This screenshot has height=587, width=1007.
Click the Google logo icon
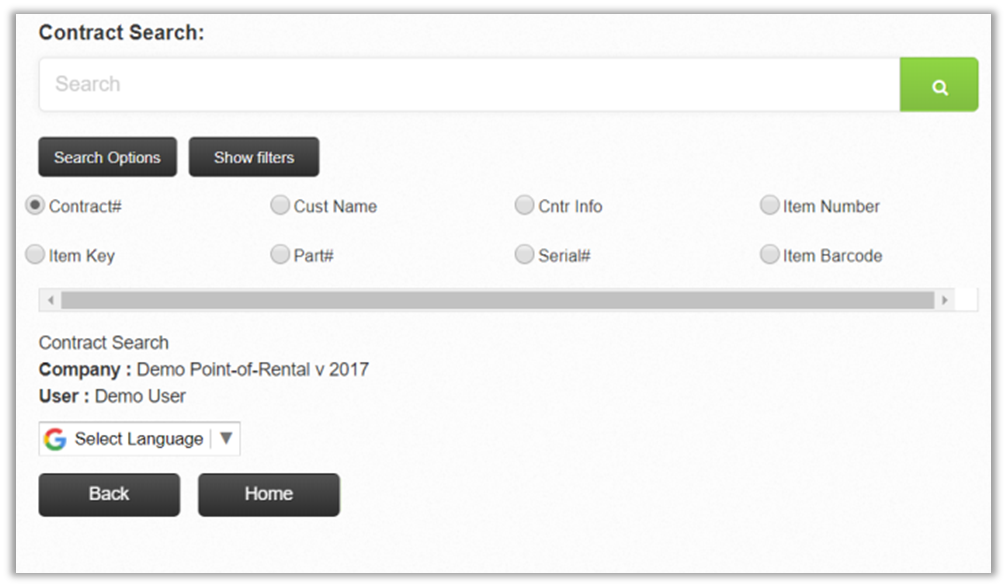(x=55, y=439)
